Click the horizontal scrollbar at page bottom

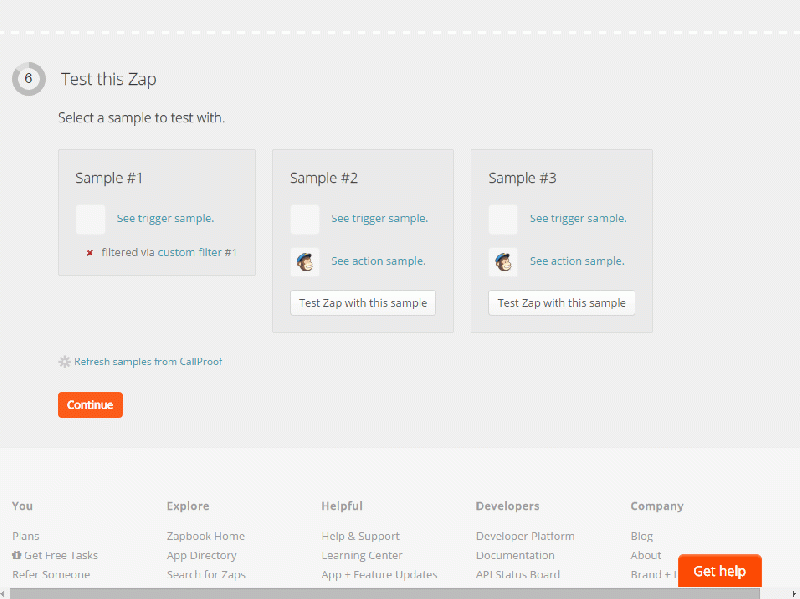click(x=400, y=593)
